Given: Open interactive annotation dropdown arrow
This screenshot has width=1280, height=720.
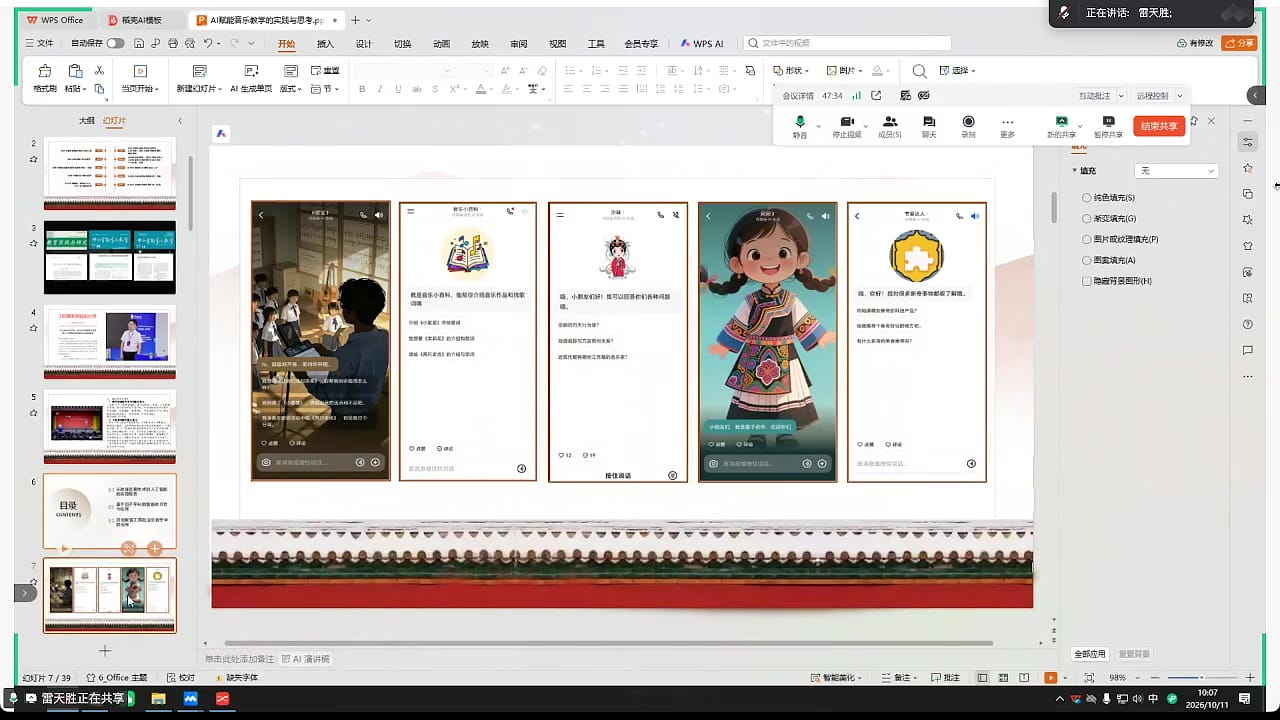Looking at the screenshot, I should (1120, 96).
